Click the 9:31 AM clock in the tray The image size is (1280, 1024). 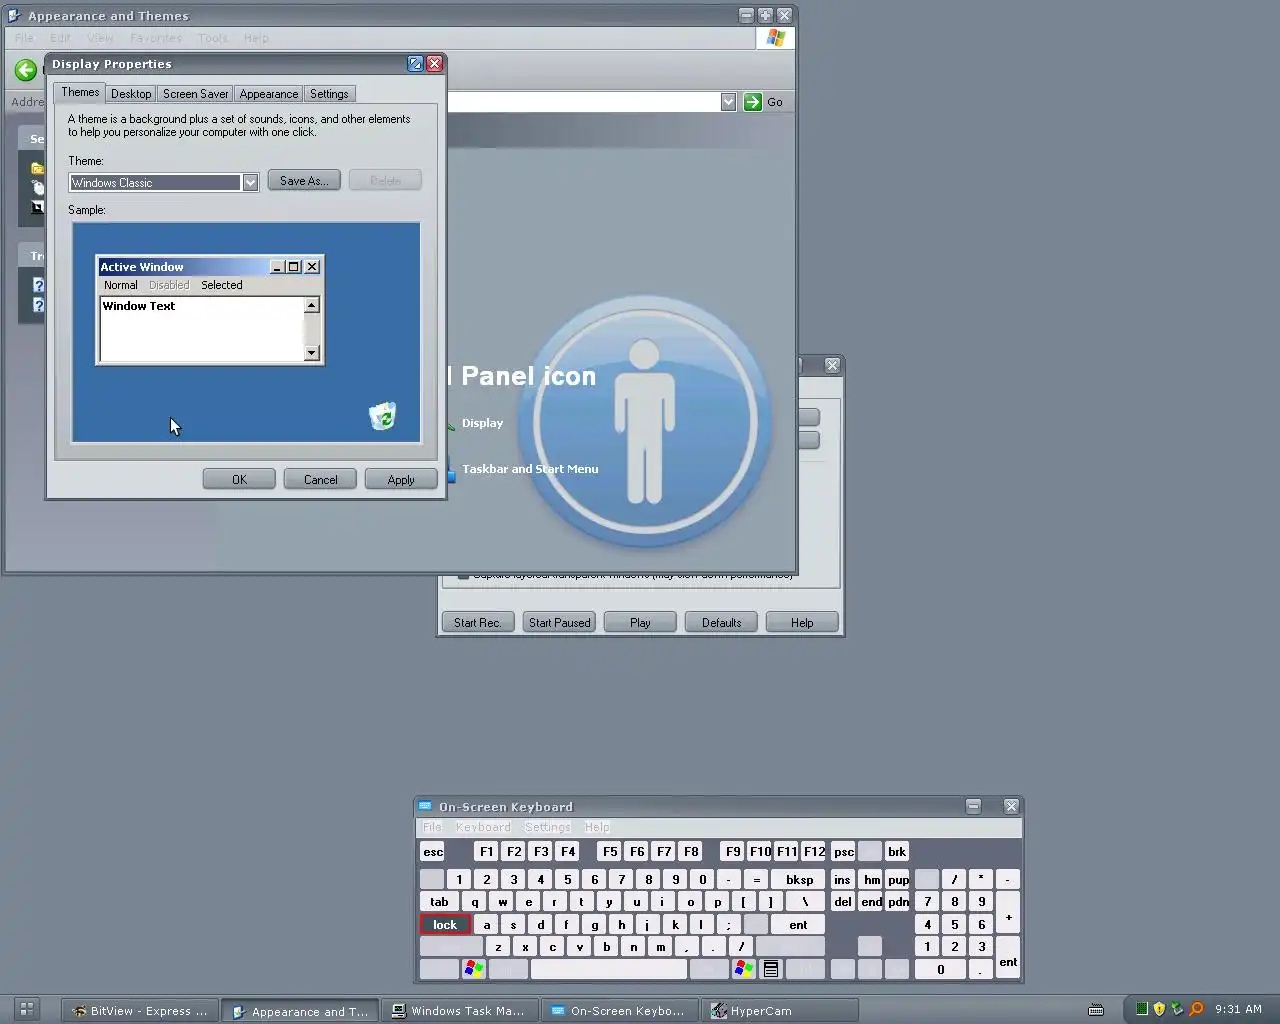pos(1238,1009)
